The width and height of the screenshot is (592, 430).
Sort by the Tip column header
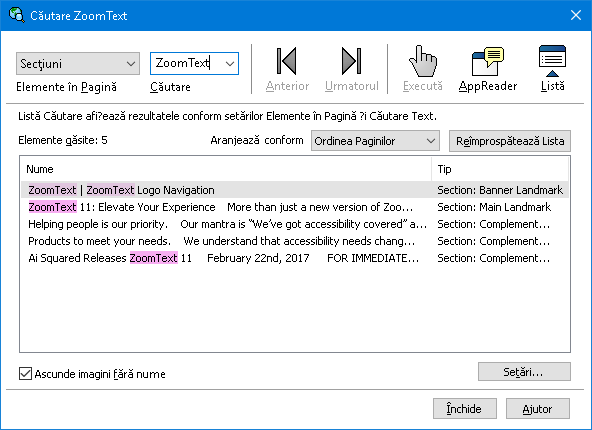[x=500, y=169]
